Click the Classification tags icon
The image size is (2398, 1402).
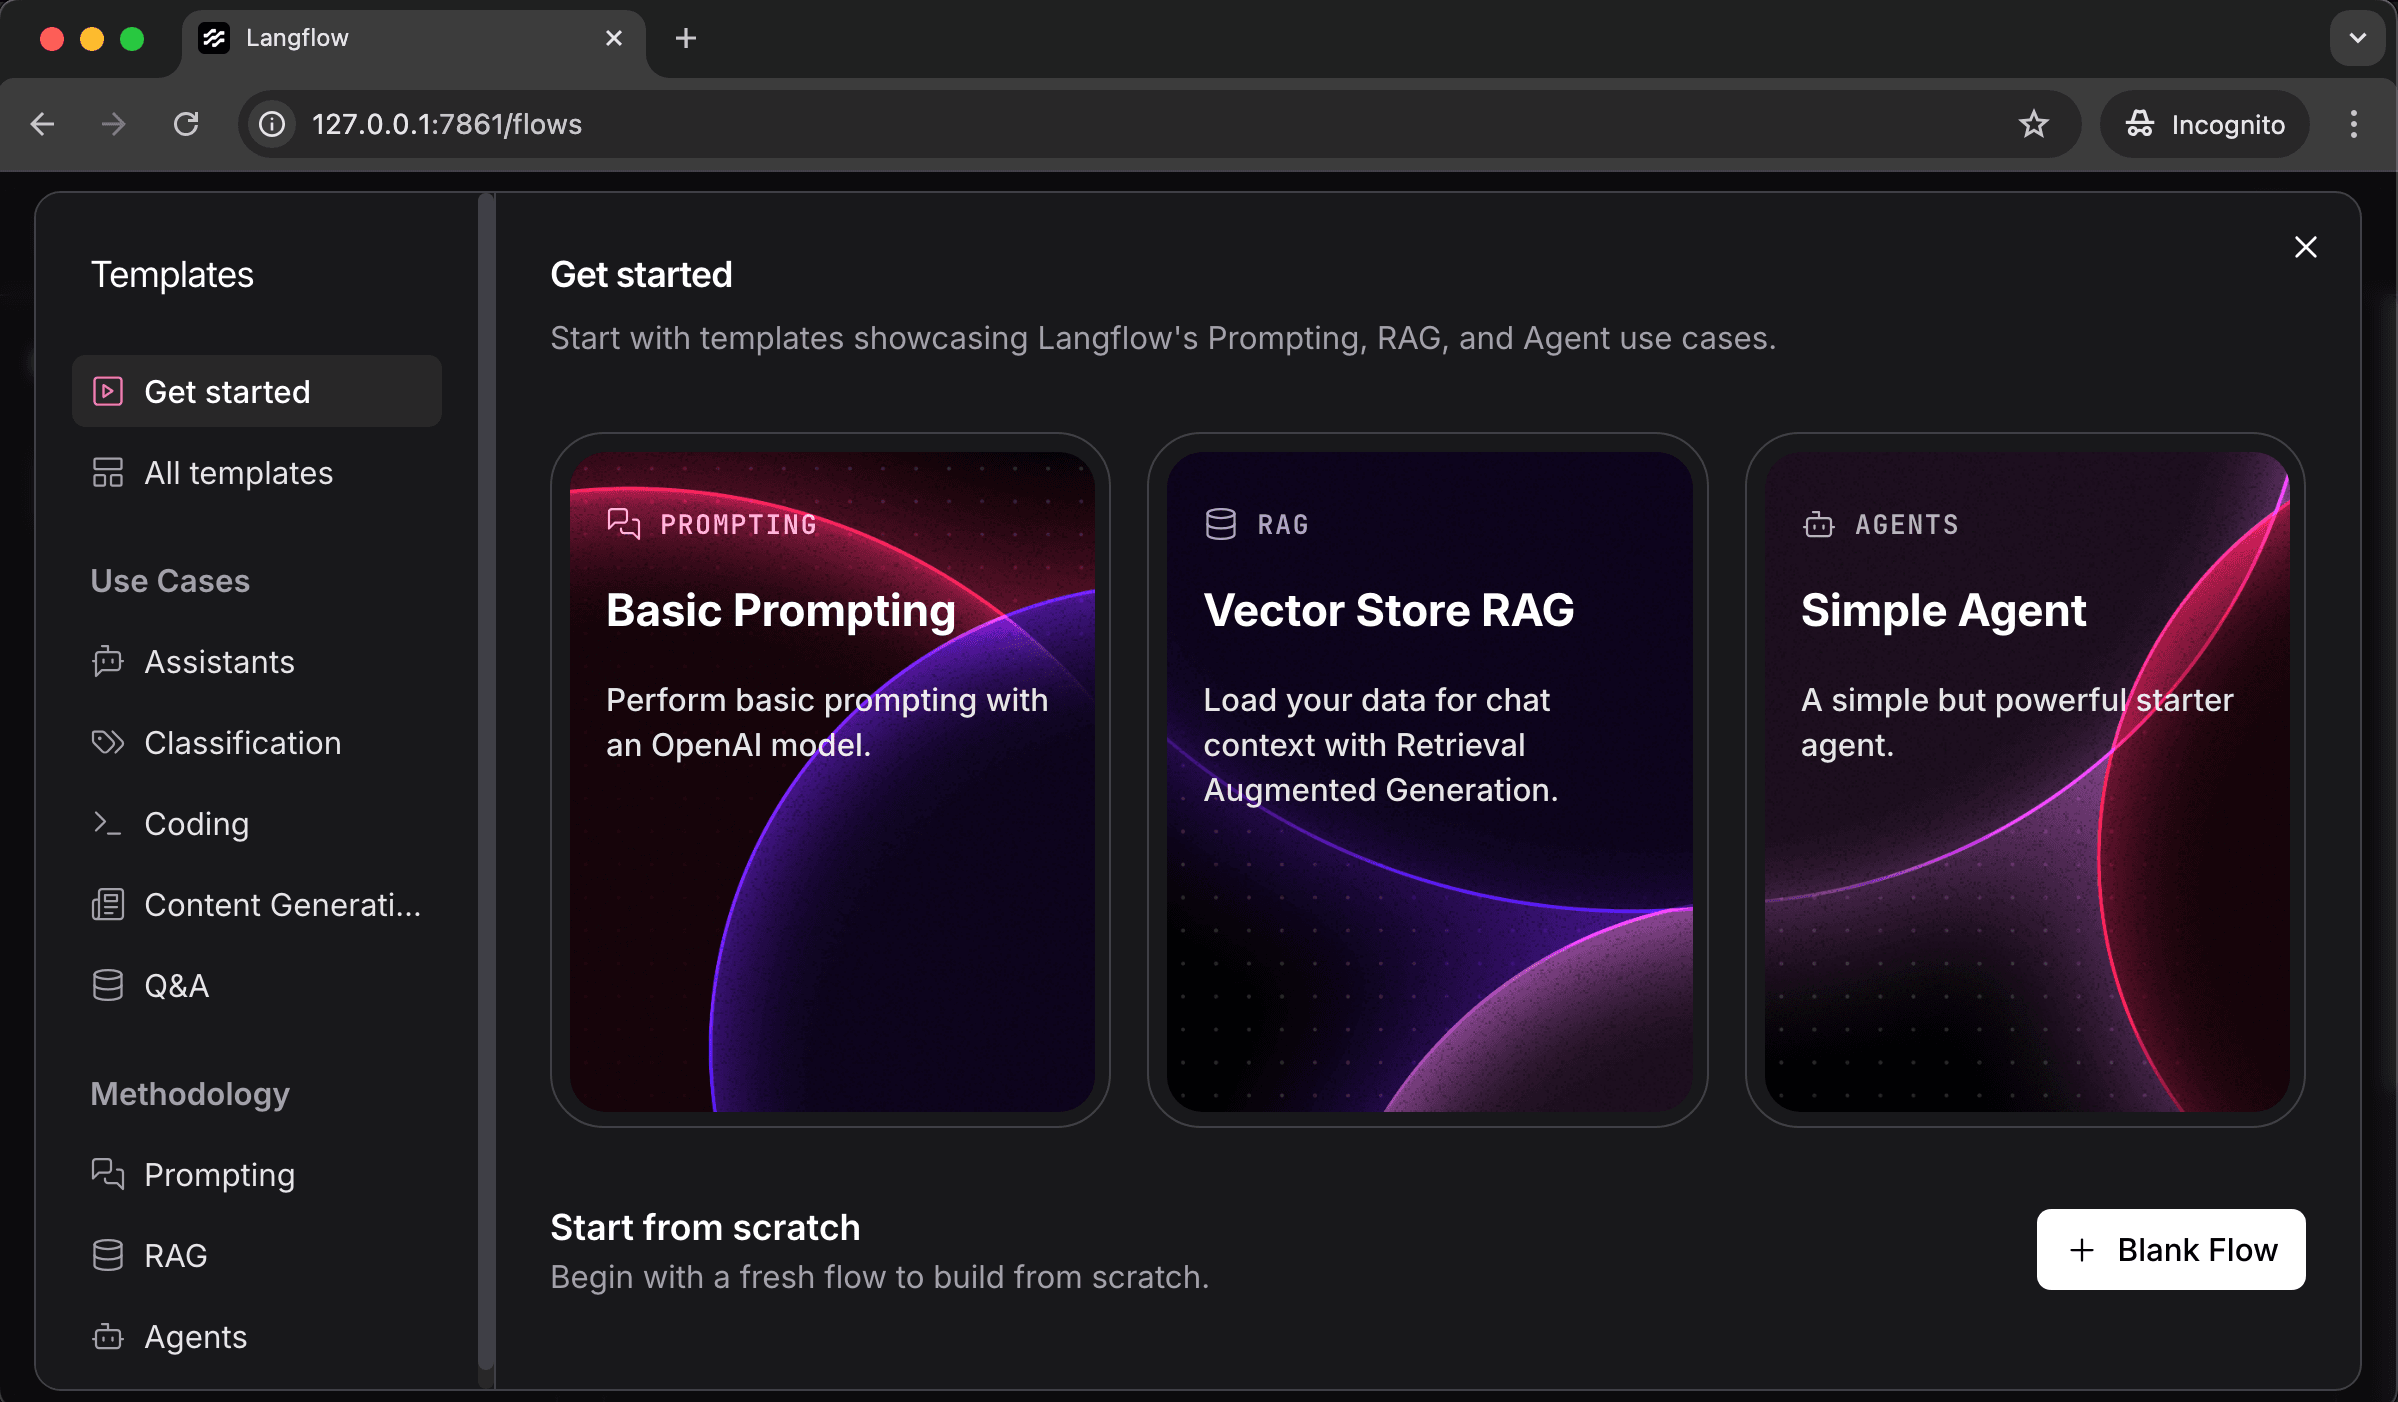pos(107,742)
